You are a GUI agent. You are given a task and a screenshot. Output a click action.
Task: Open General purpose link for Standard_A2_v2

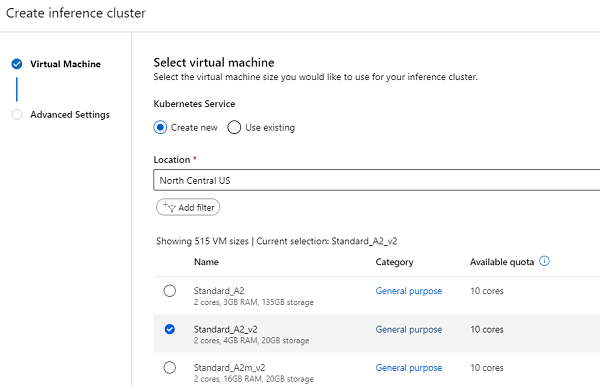[x=409, y=330]
